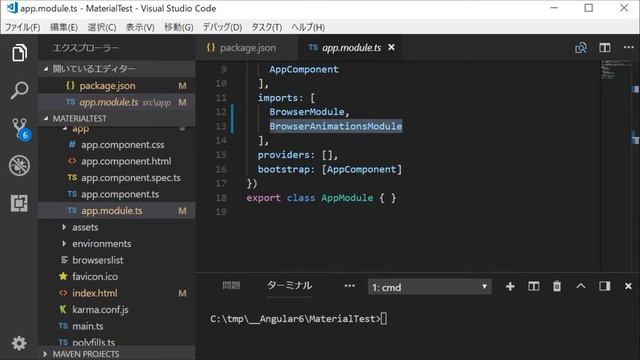Open main.ts file

point(117,326)
